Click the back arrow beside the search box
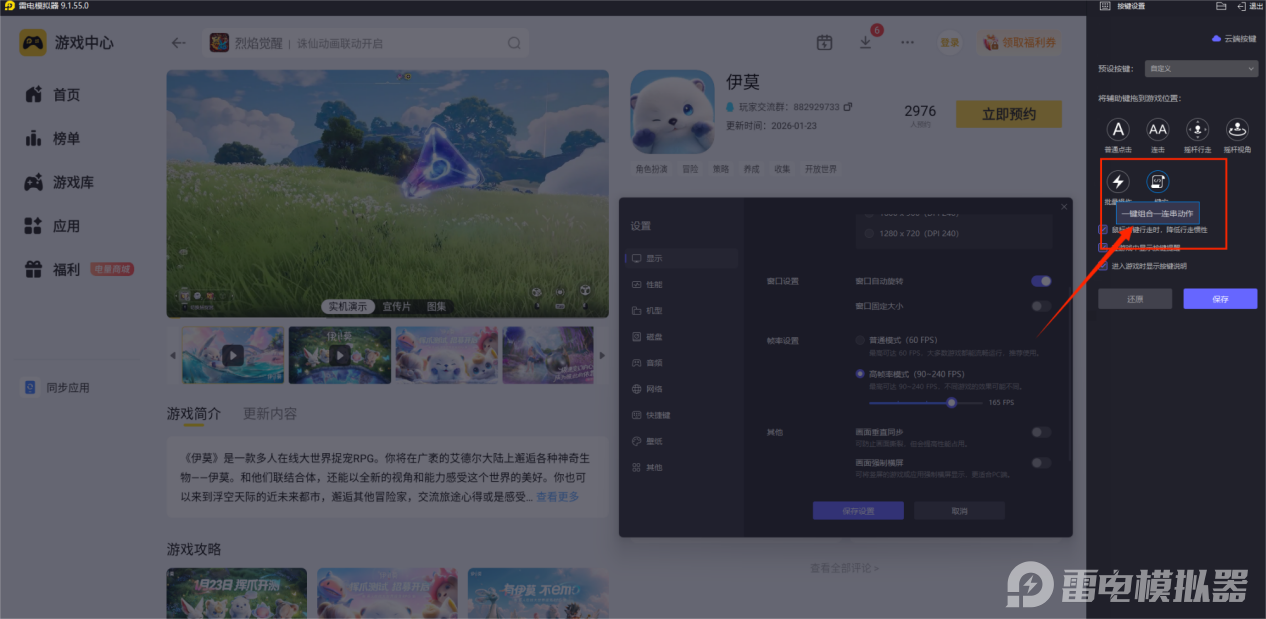 (x=179, y=43)
